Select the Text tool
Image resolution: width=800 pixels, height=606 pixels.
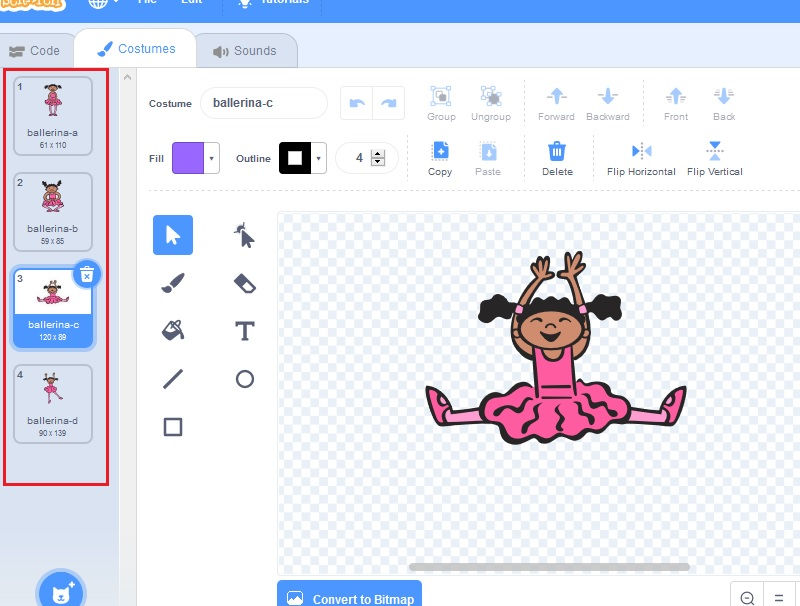[x=244, y=331]
